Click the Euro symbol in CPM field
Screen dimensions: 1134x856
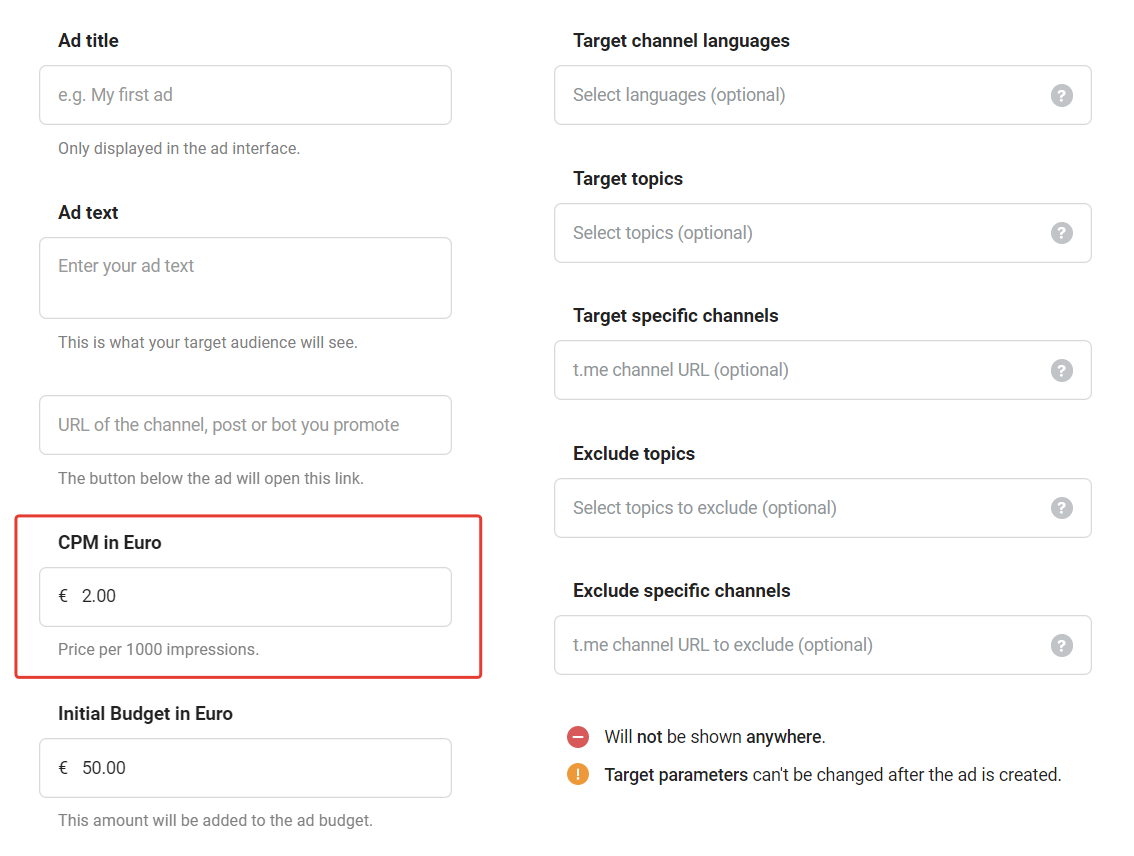pos(63,596)
